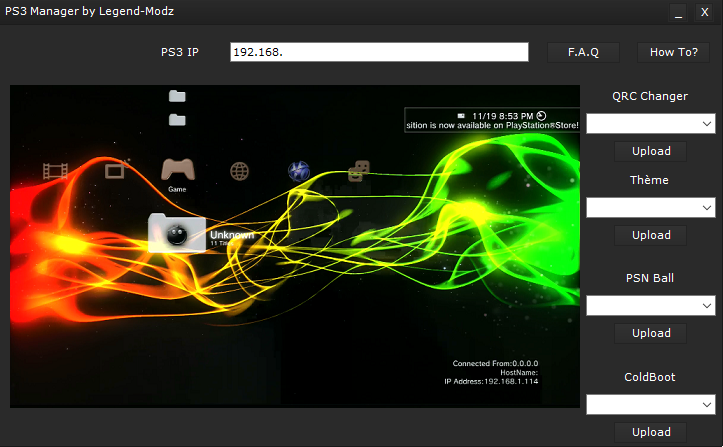Upload the selected PSN Ball
Screen dimensions: 723x447
pos(651,334)
